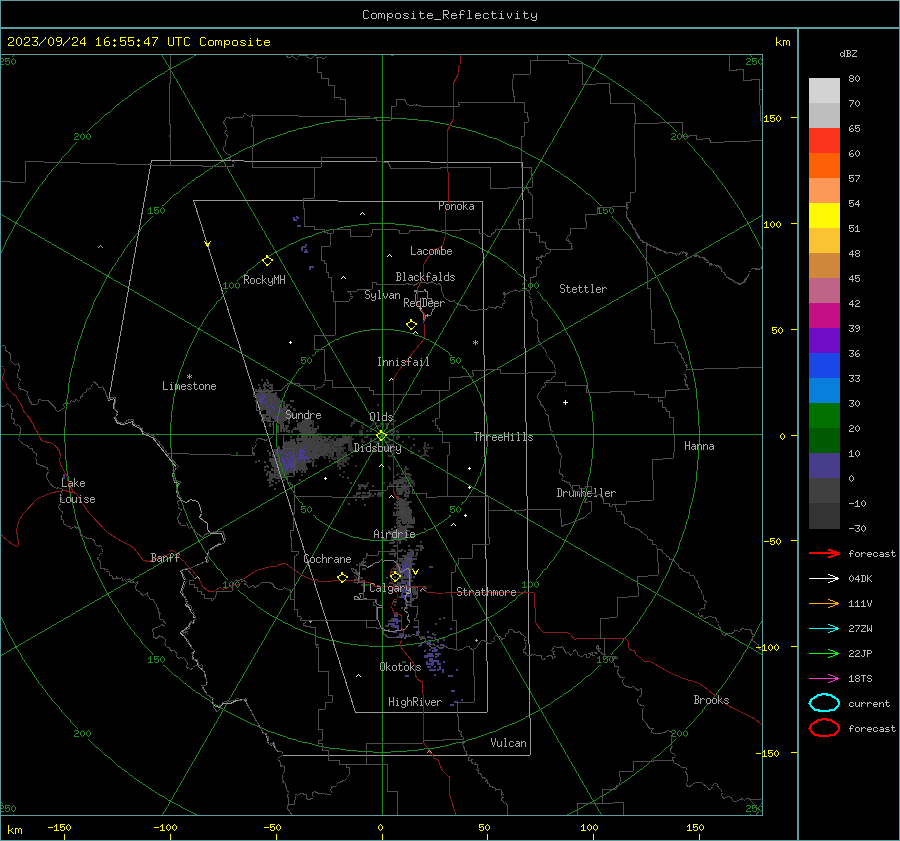Click the Limestone label
The height and width of the screenshot is (841, 900).
[x=189, y=386]
